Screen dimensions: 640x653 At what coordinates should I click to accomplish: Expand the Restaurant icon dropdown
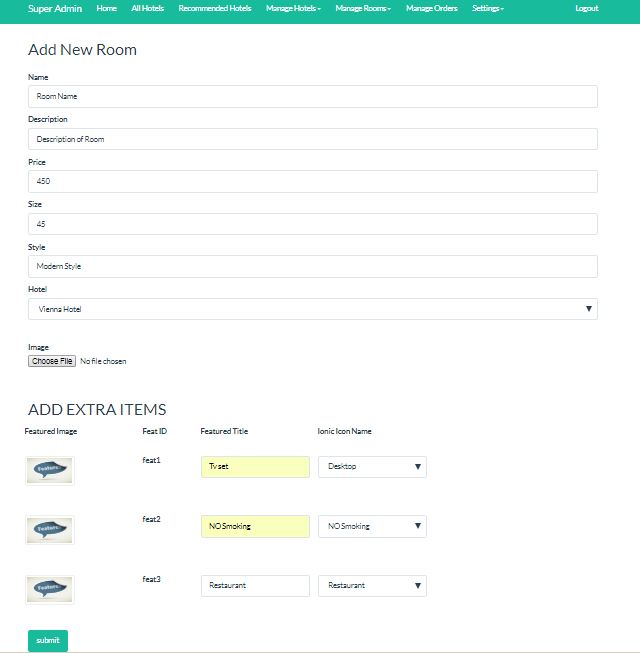(x=372, y=586)
